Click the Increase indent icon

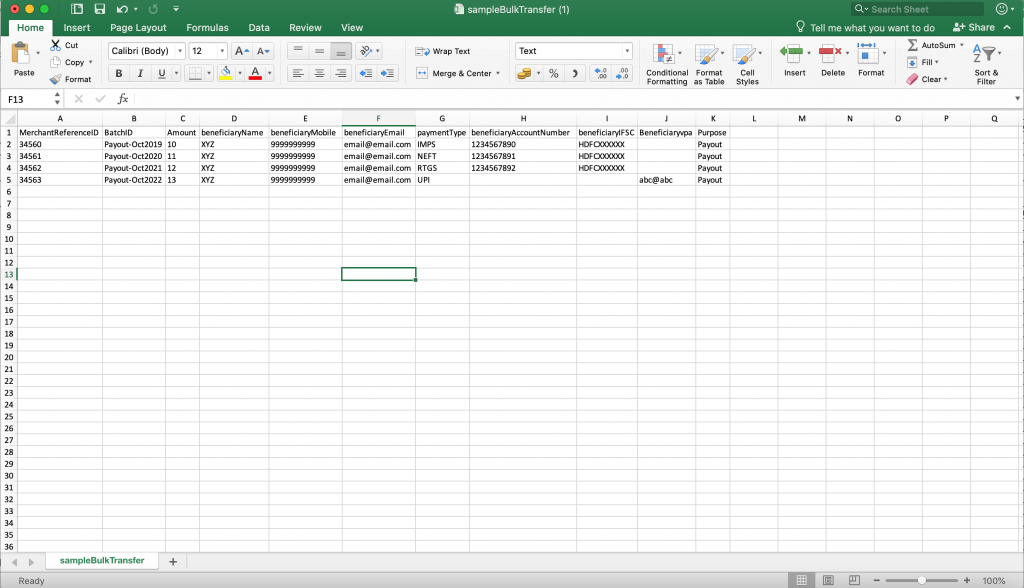click(x=387, y=73)
